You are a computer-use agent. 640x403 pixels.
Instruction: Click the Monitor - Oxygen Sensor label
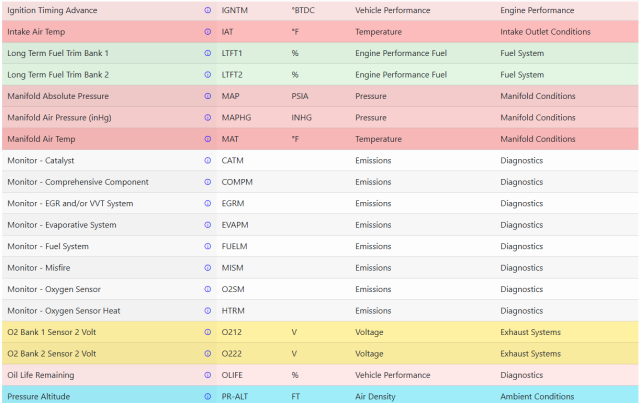[x=54, y=289]
